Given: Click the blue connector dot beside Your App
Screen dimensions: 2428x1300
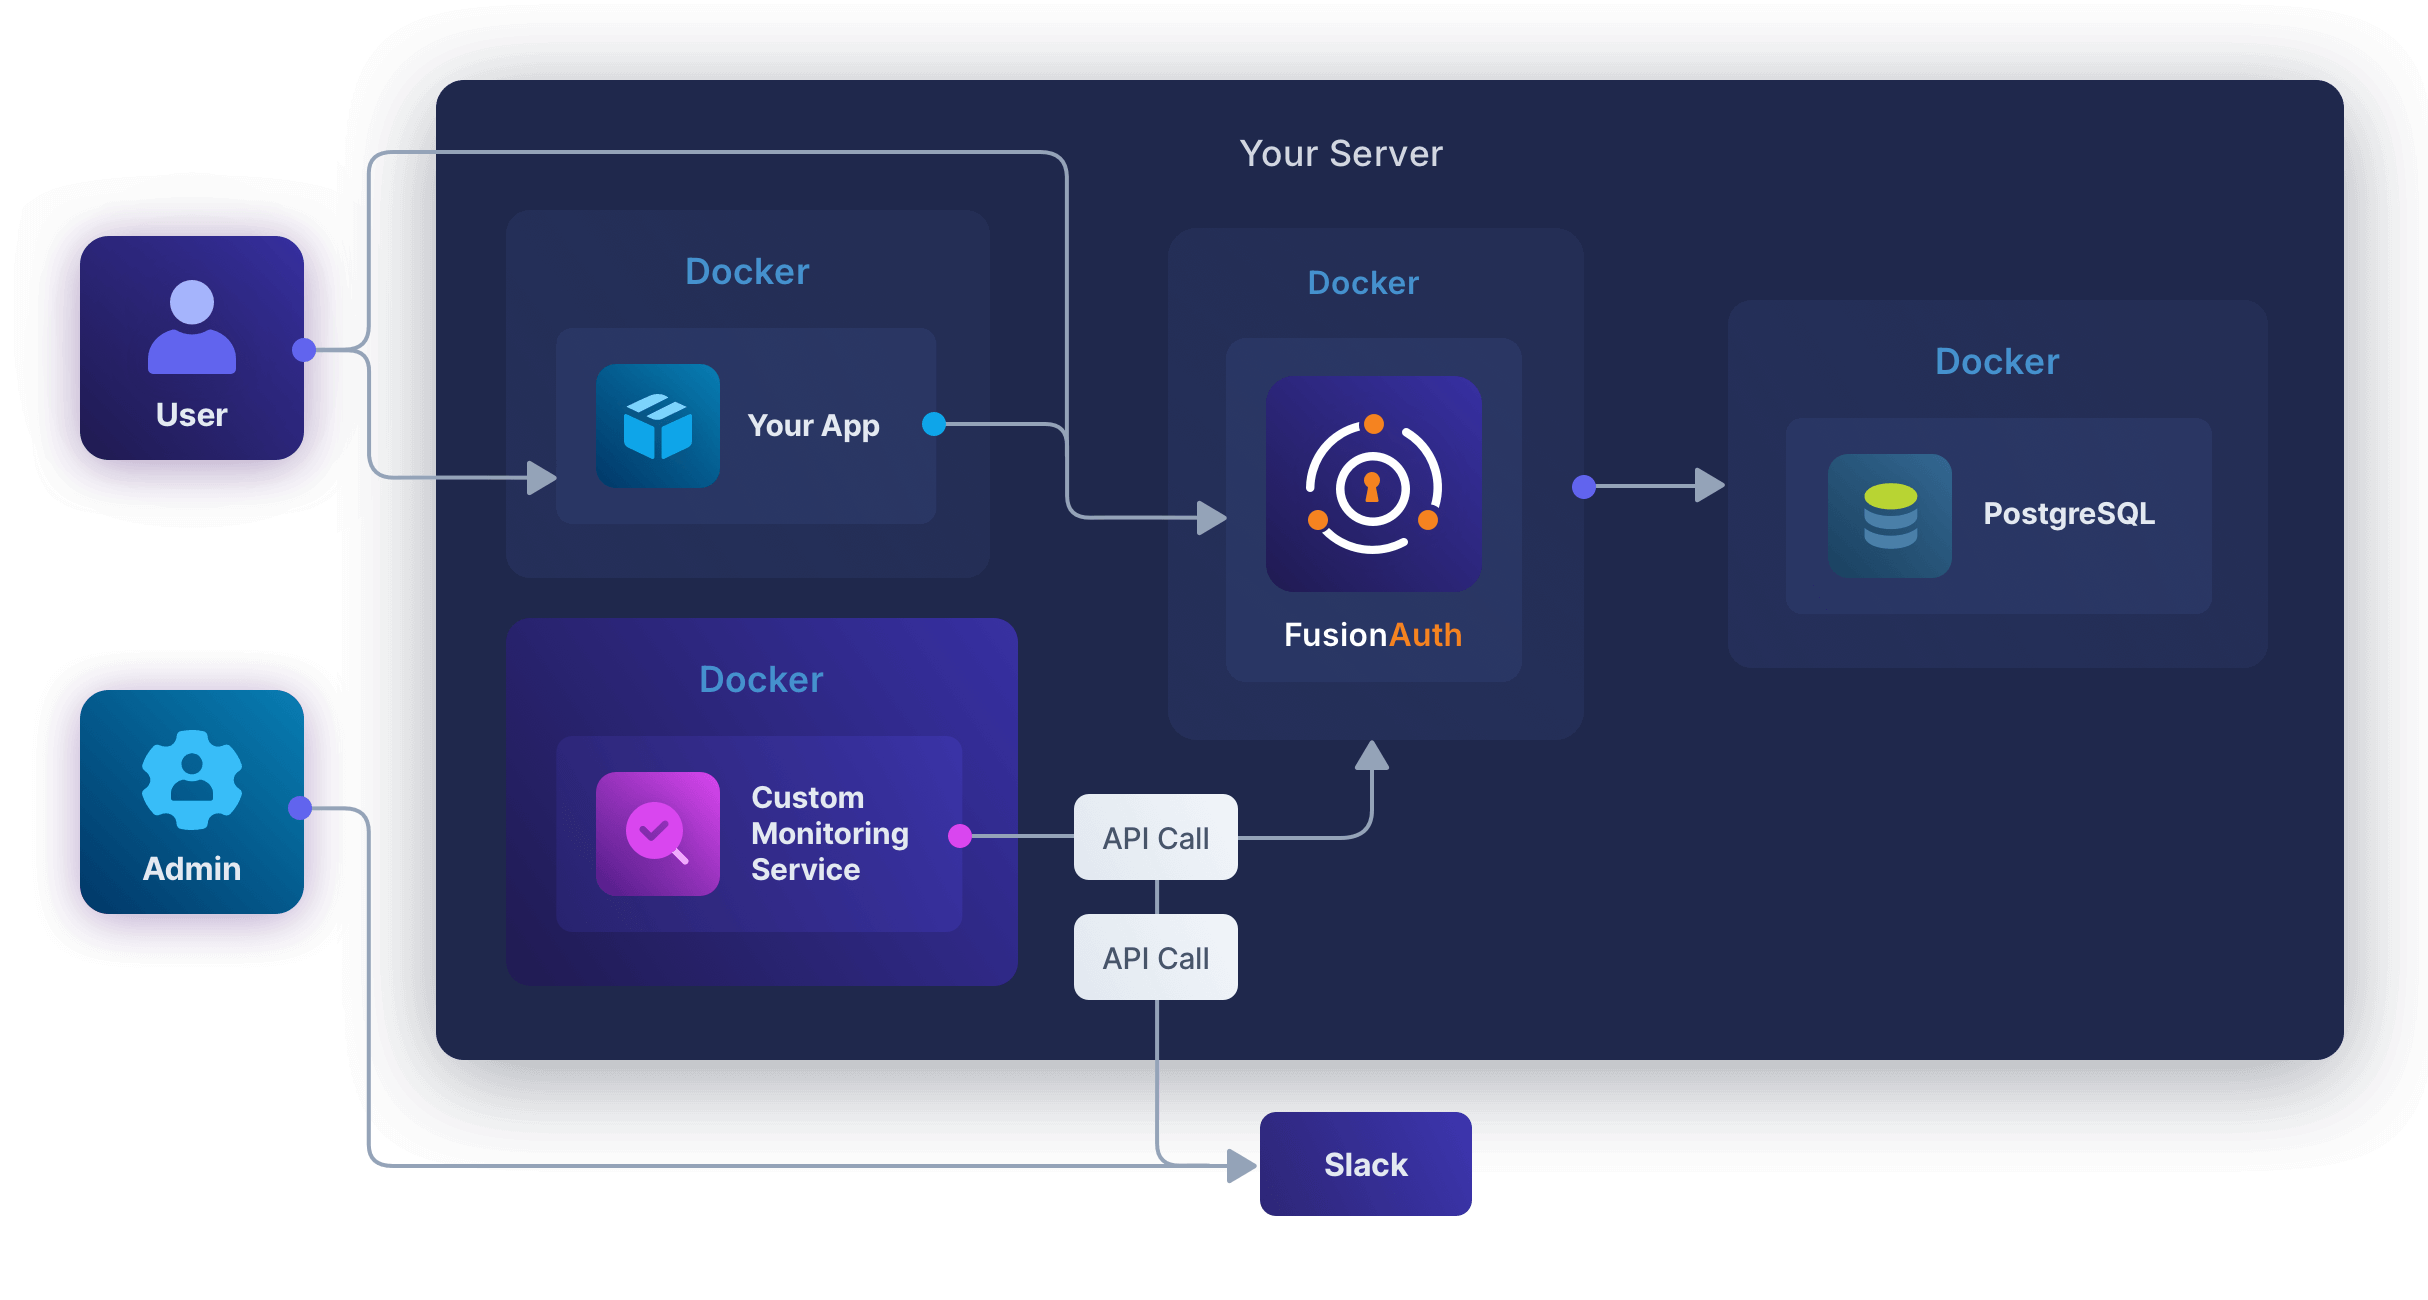Looking at the screenshot, I should [x=934, y=424].
